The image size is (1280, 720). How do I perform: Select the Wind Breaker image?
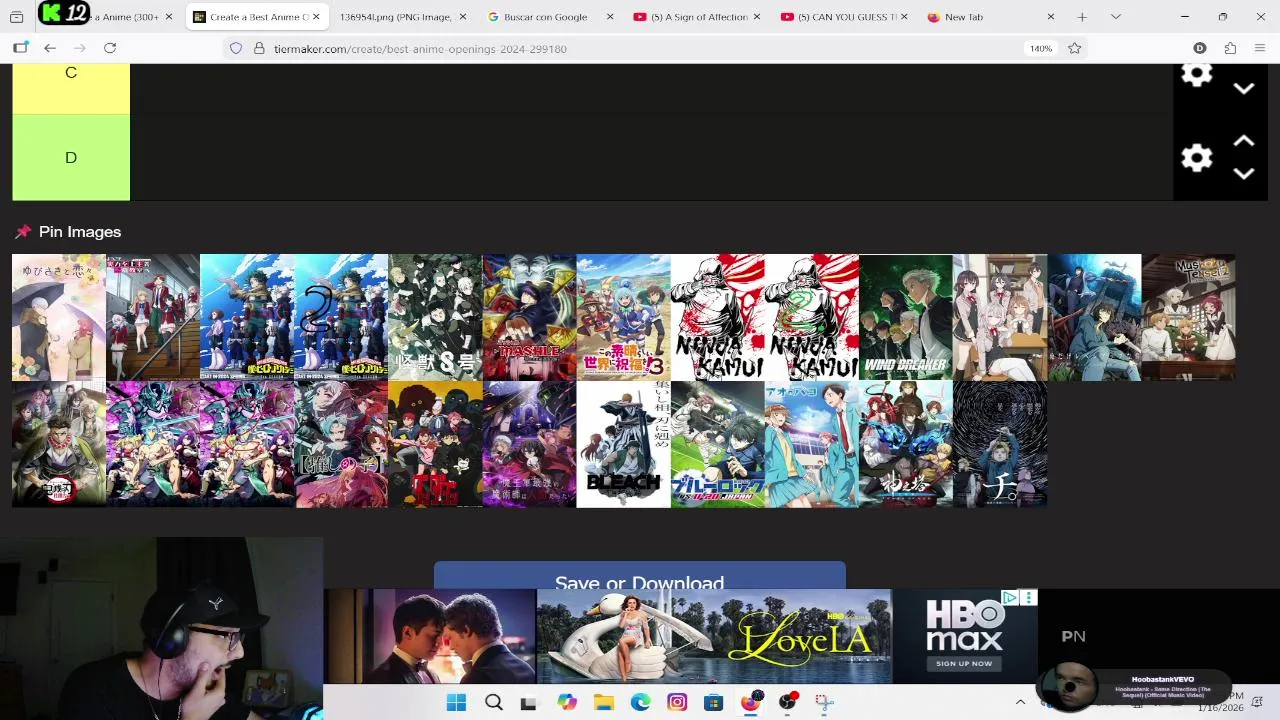pyautogui.click(x=905, y=317)
